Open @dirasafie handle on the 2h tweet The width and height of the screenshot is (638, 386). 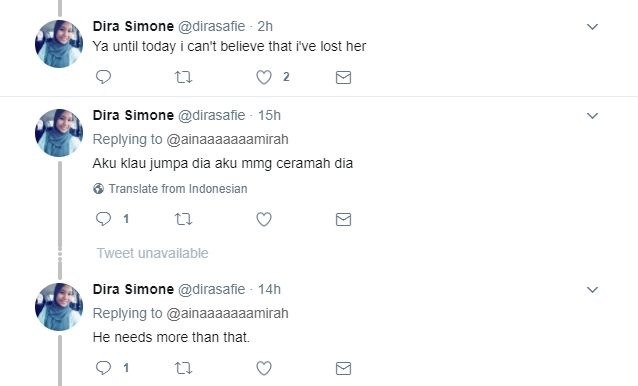[212, 26]
